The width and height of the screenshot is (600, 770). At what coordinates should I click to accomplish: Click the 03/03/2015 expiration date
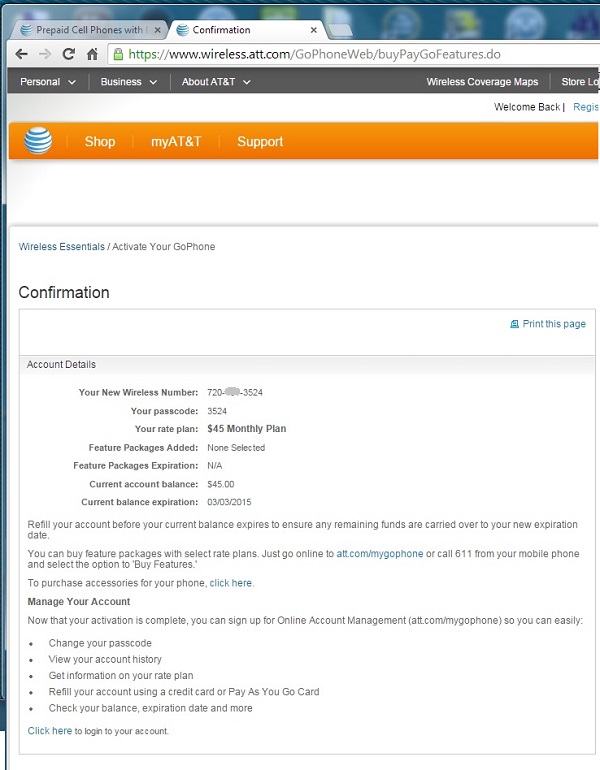point(229,502)
